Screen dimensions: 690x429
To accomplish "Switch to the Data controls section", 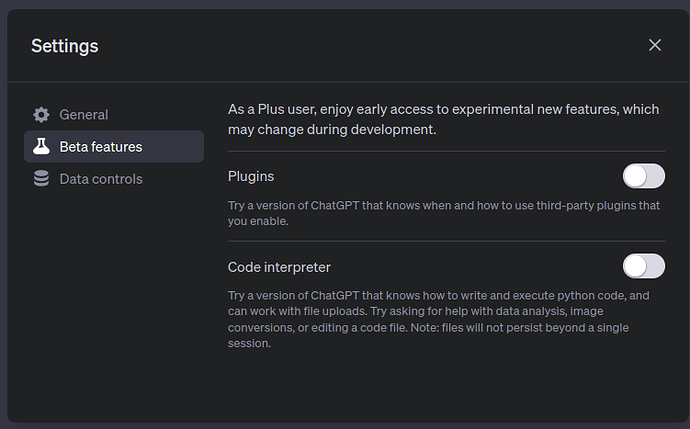I will pyautogui.click(x=101, y=179).
